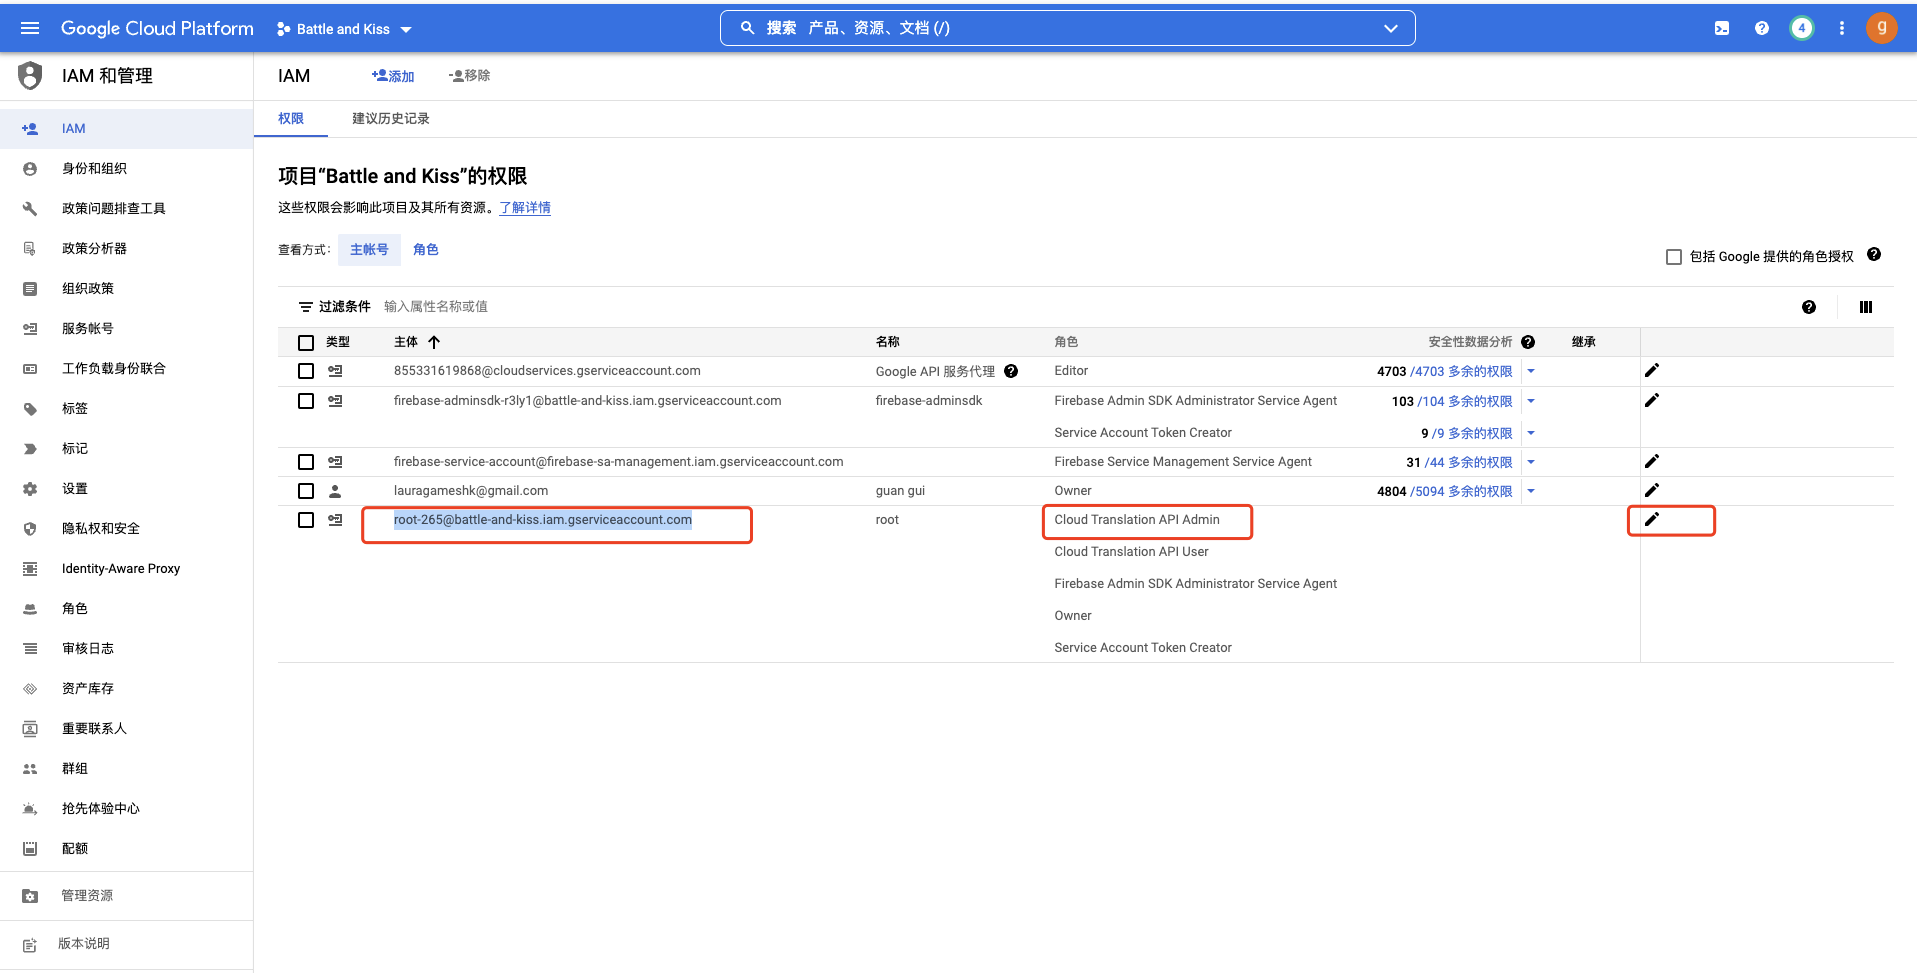Select IAM in the sidebar menu

pyautogui.click(x=126, y=128)
